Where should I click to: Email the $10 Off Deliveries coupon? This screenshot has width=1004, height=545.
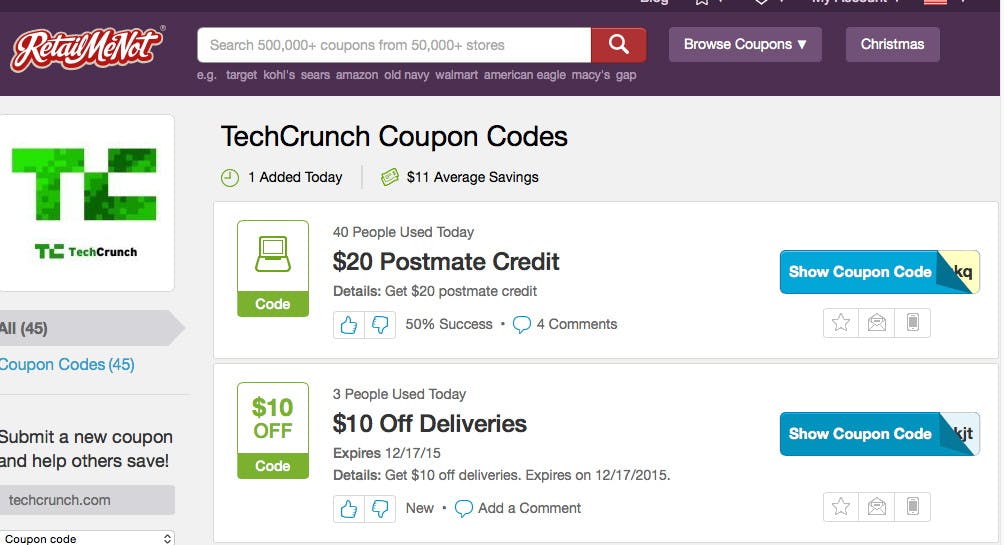coord(877,507)
